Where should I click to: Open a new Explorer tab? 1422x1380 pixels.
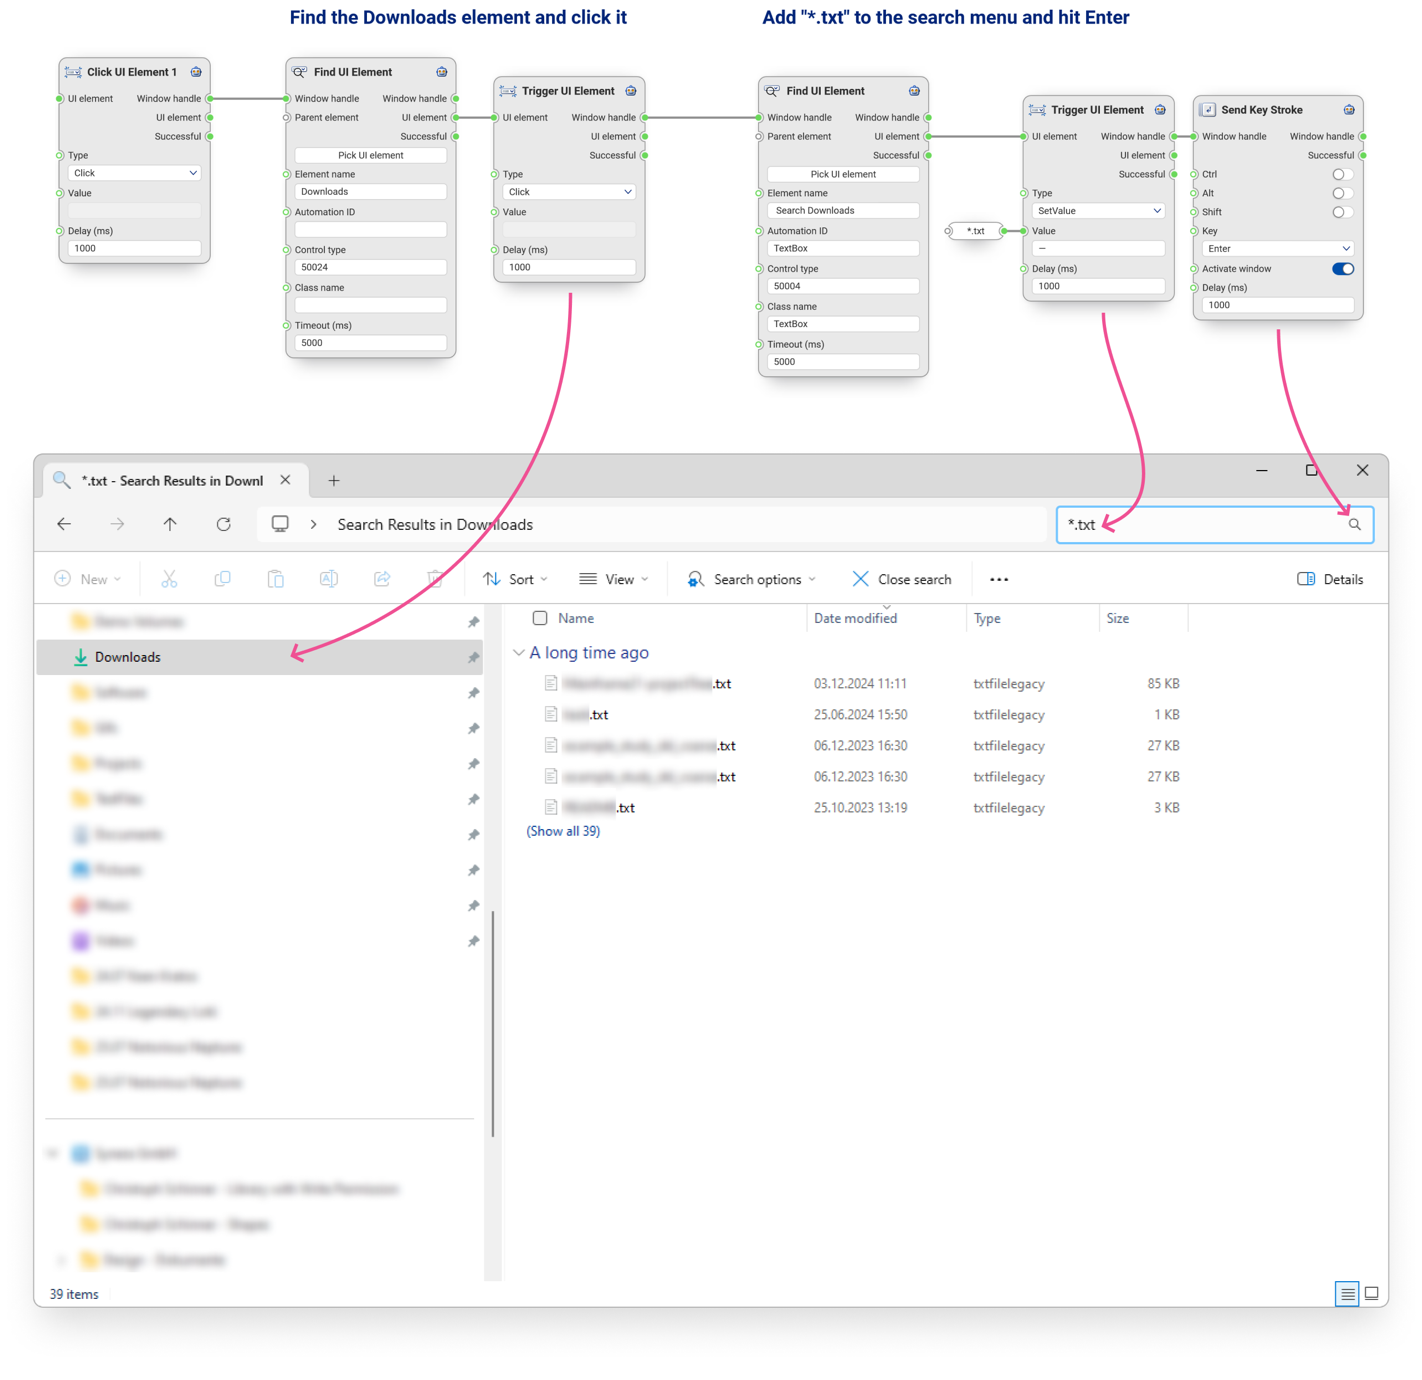334,481
